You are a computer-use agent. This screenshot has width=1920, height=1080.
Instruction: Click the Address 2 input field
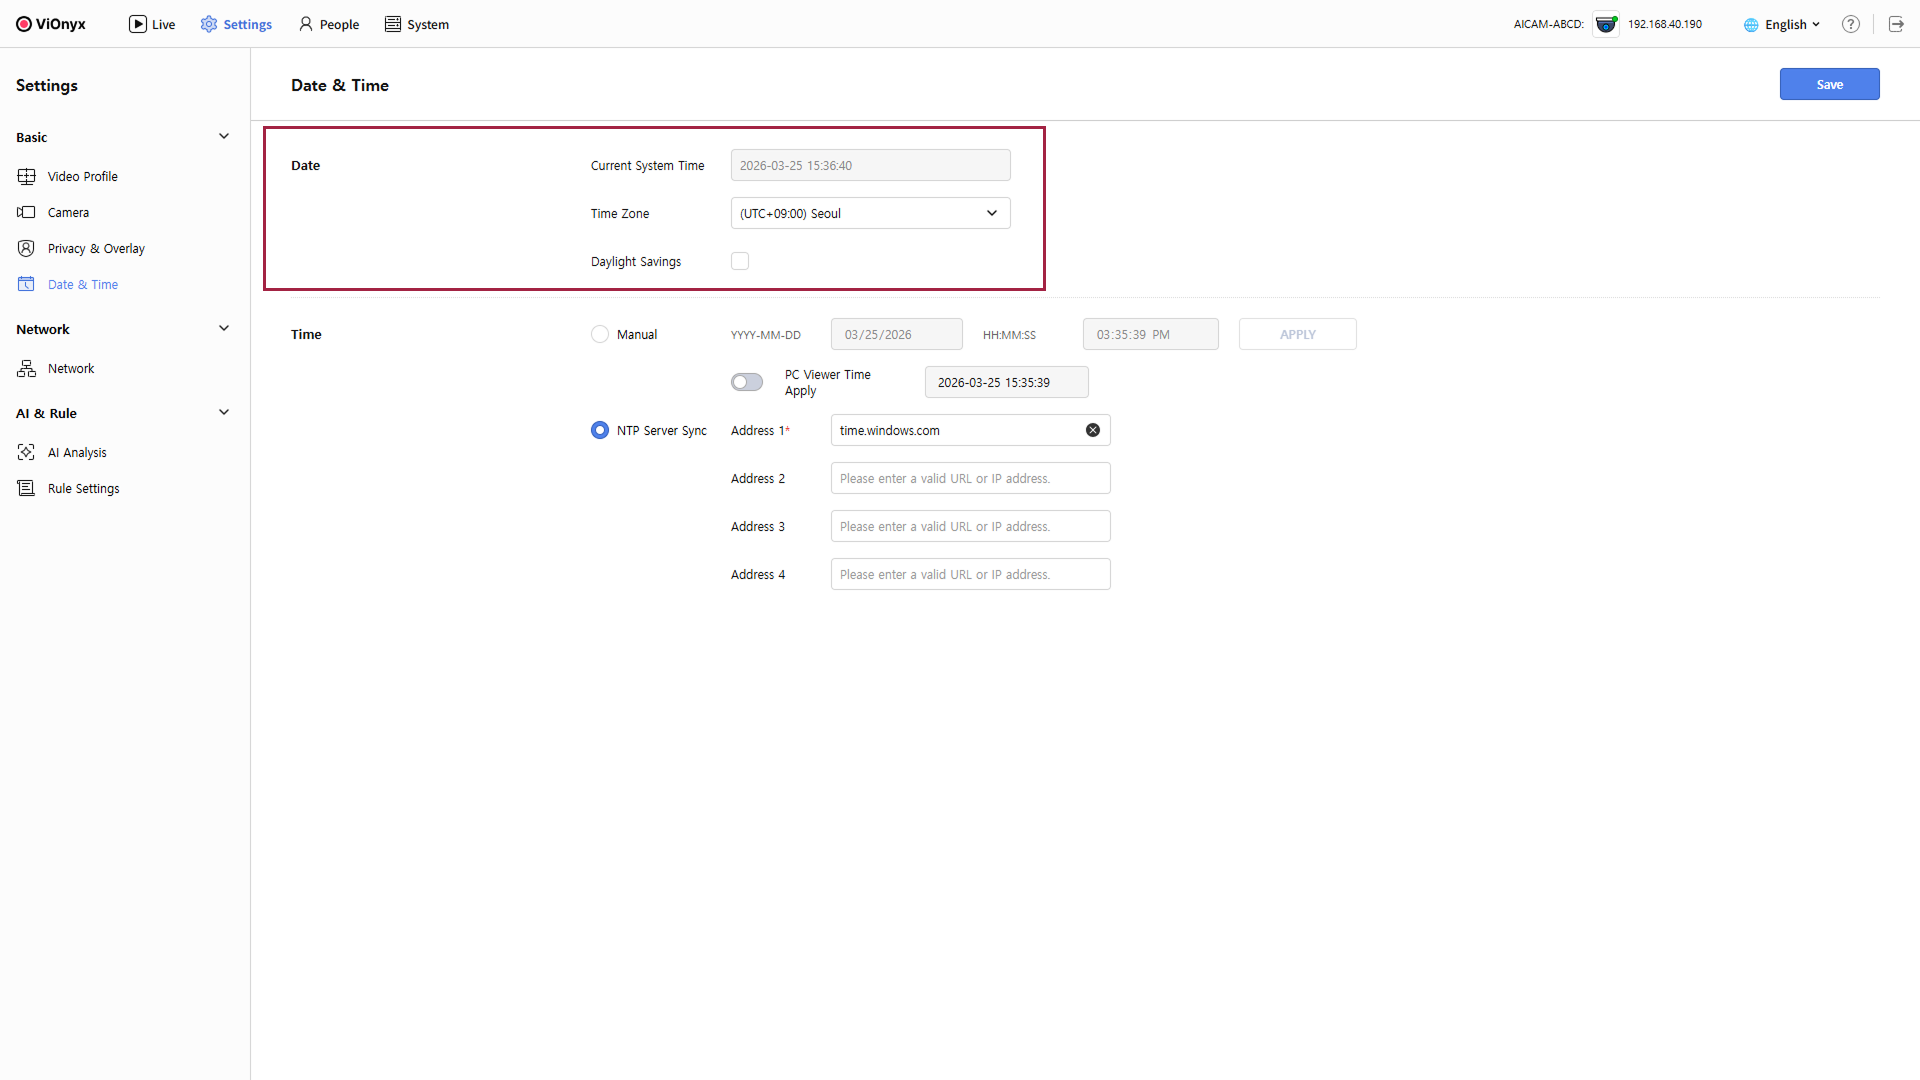[x=970, y=478]
